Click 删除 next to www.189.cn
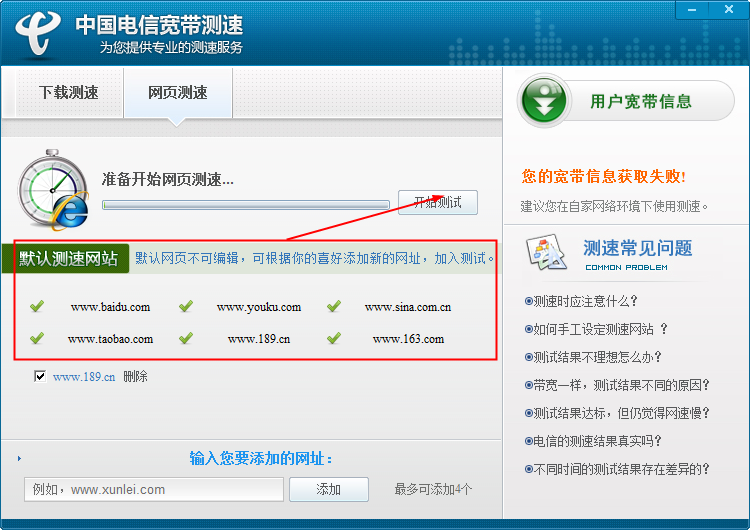Image resolution: width=750 pixels, height=530 pixels. click(135, 376)
